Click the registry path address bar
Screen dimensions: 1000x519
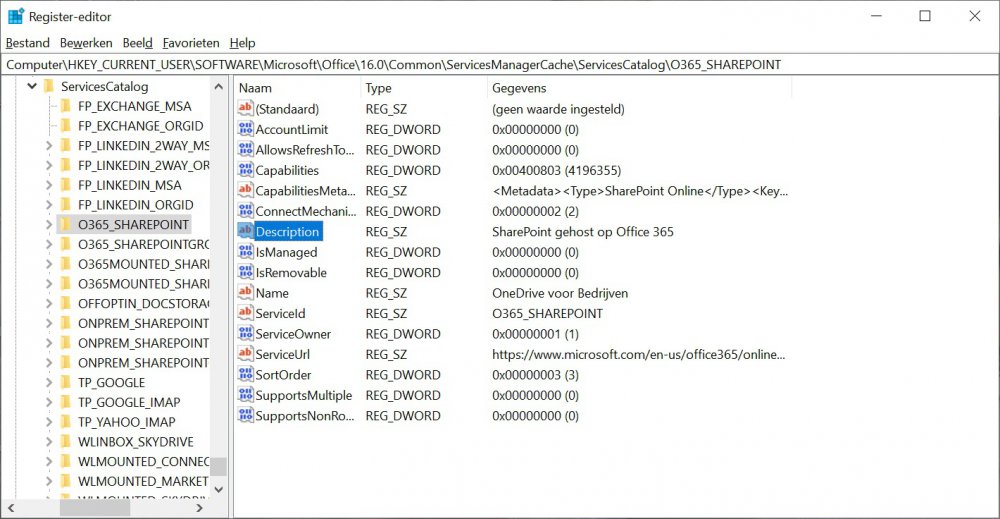click(x=500, y=64)
